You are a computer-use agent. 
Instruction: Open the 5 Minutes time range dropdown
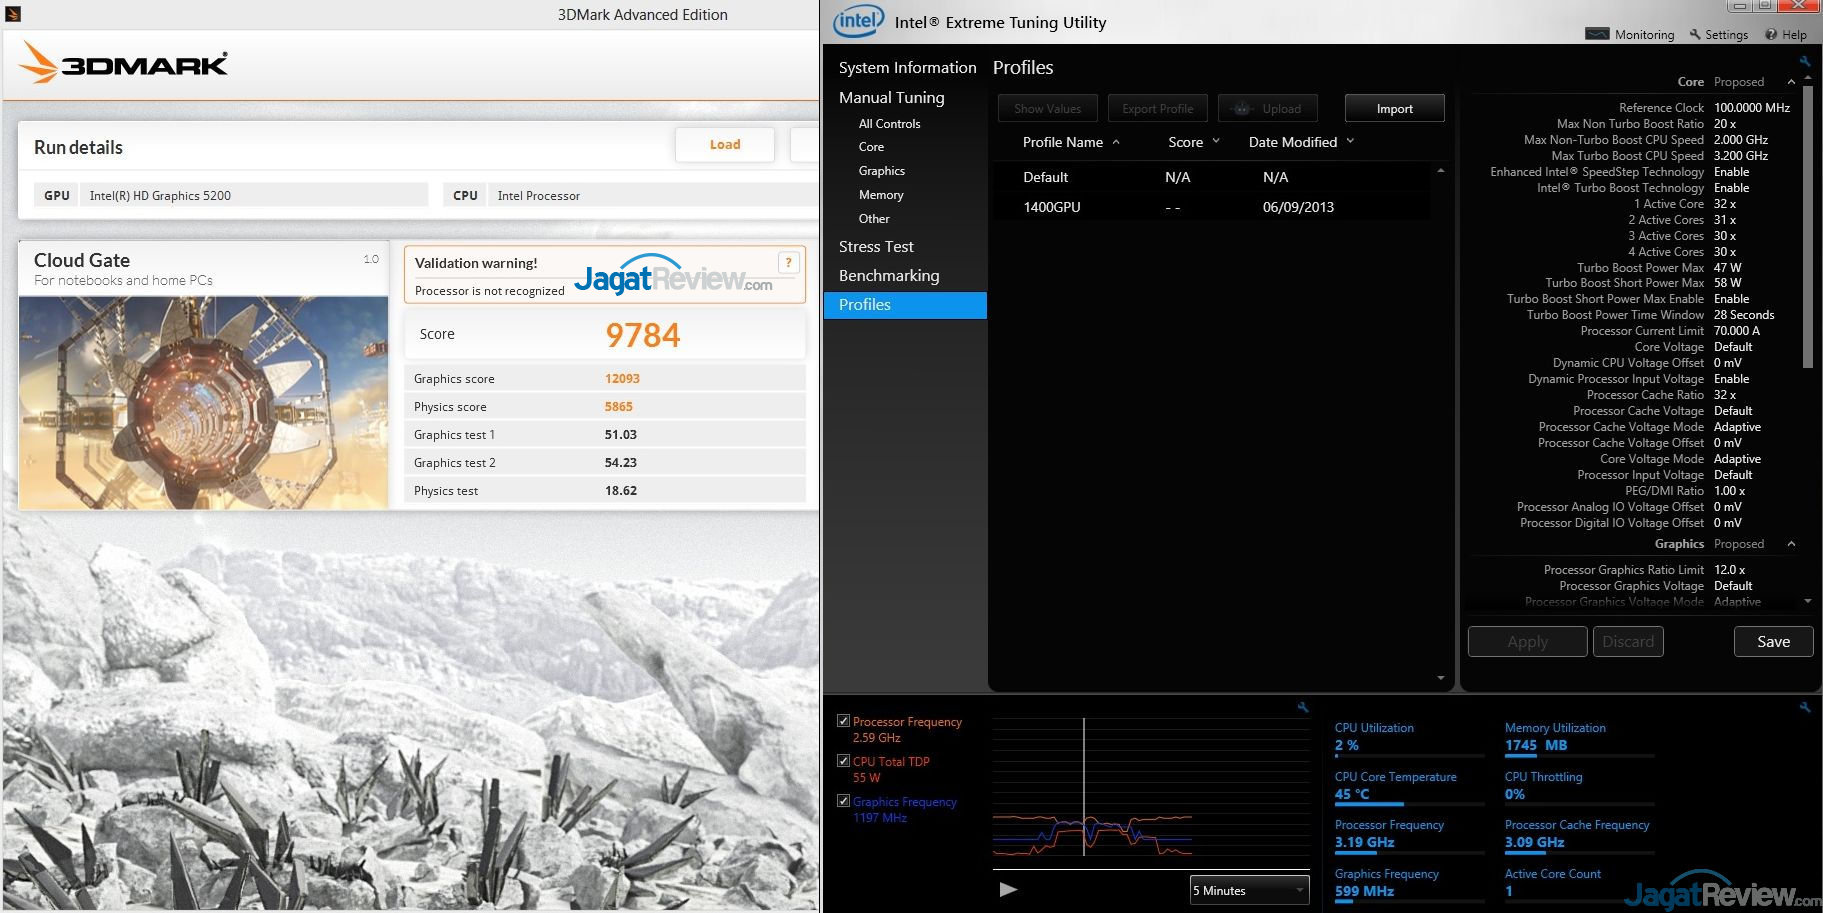1249,890
